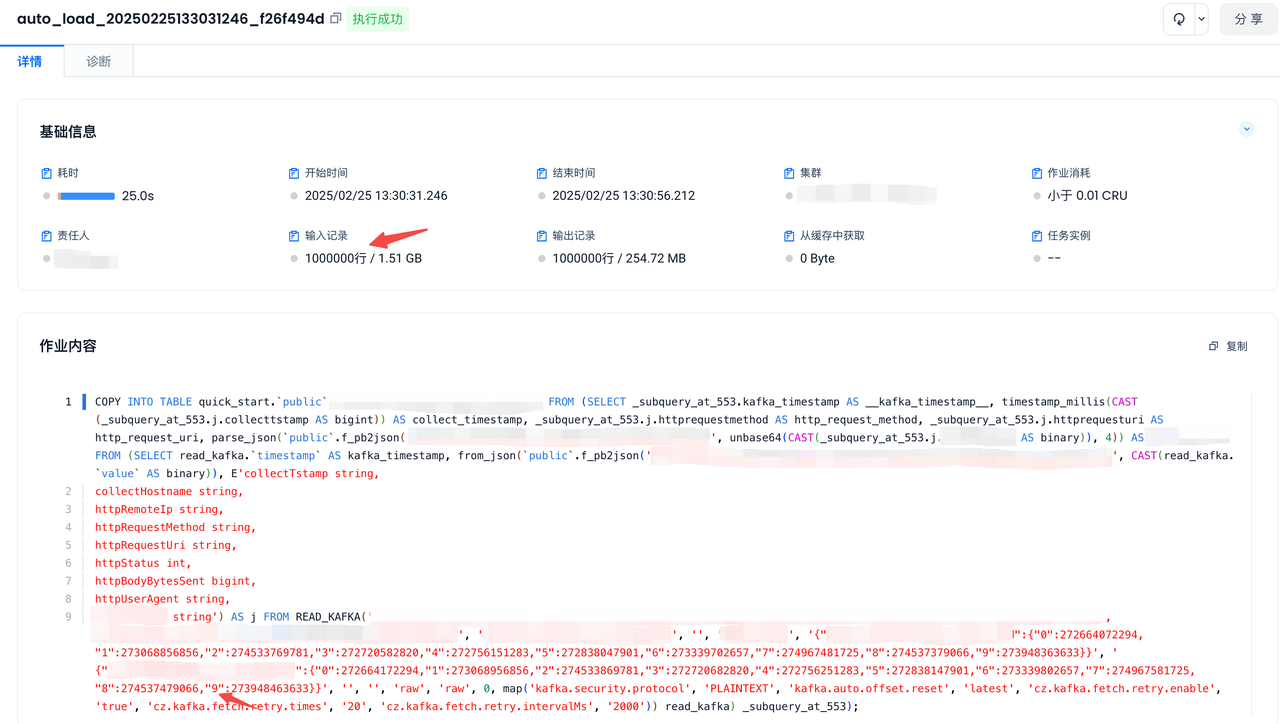This screenshot has height=724, width=1280.
Task: Click the 责任人 field icon
Action: [46, 236]
